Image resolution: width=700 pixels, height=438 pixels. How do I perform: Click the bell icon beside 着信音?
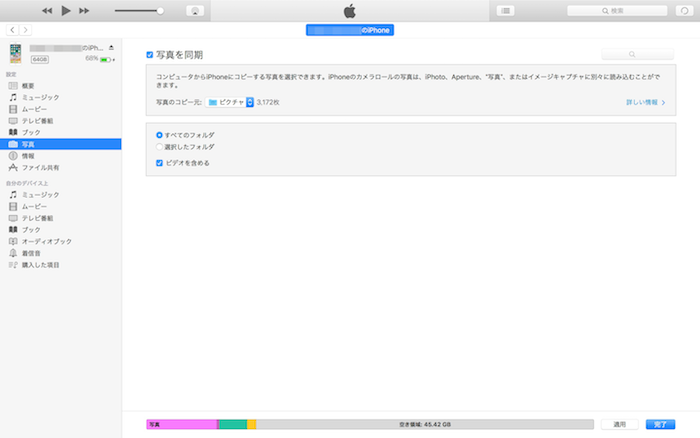coord(13,253)
